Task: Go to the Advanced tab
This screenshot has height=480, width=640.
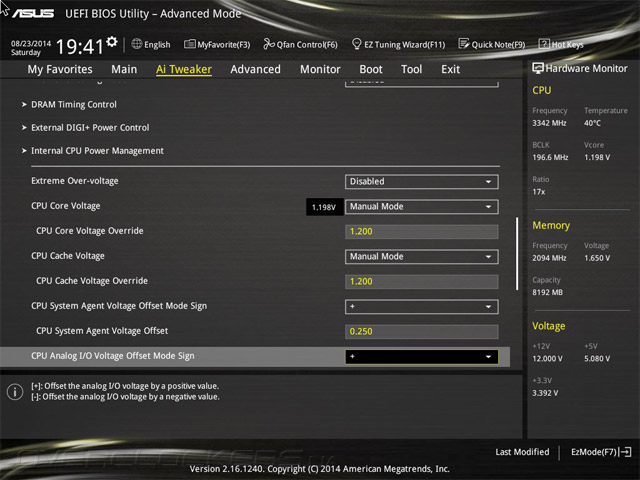Action: 256,69
